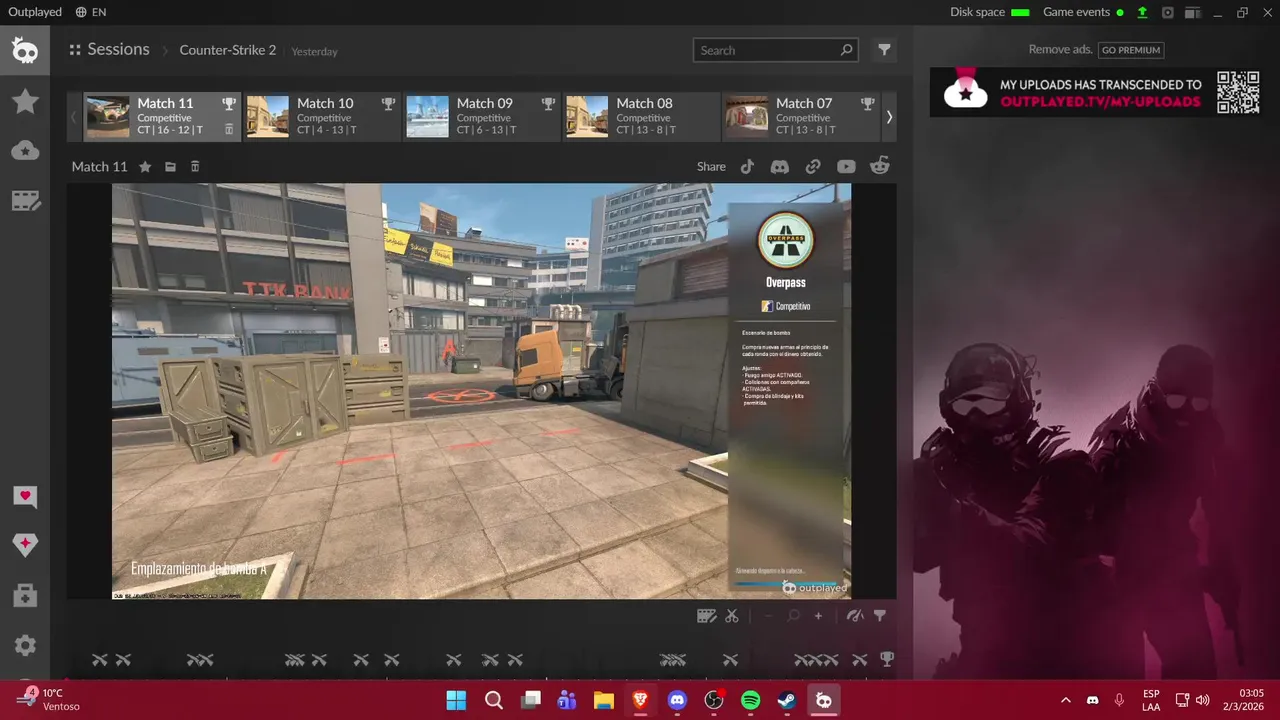1280x720 pixels.
Task: Open video editor clapperboard in sidebar
Action: coord(25,201)
